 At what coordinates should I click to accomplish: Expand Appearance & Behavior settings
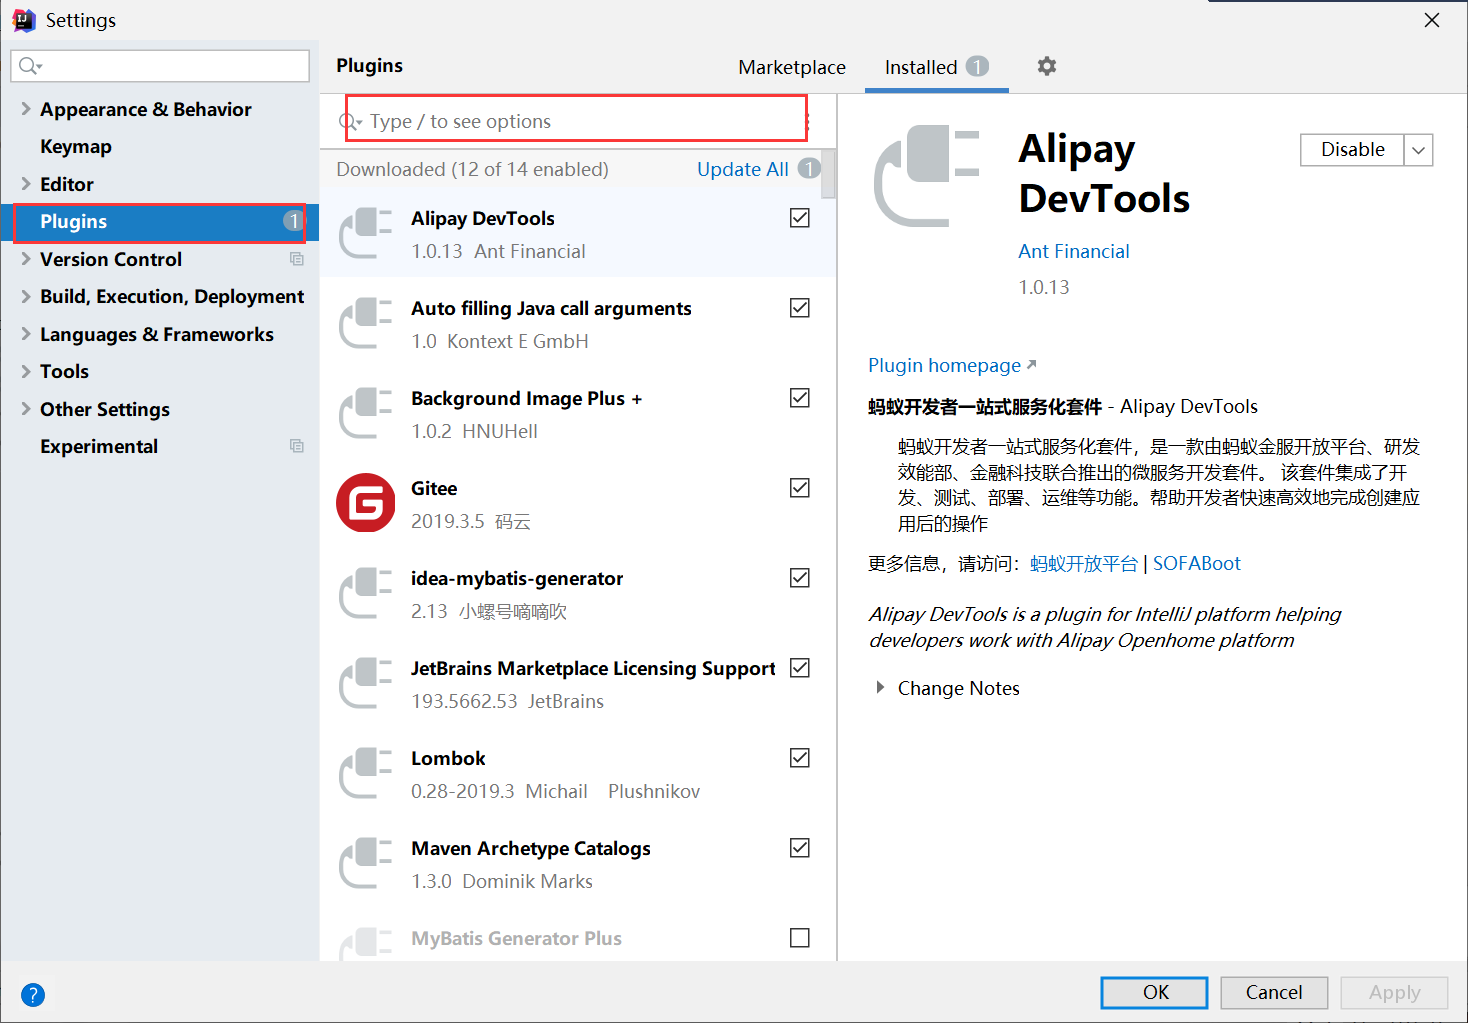pos(26,109)
